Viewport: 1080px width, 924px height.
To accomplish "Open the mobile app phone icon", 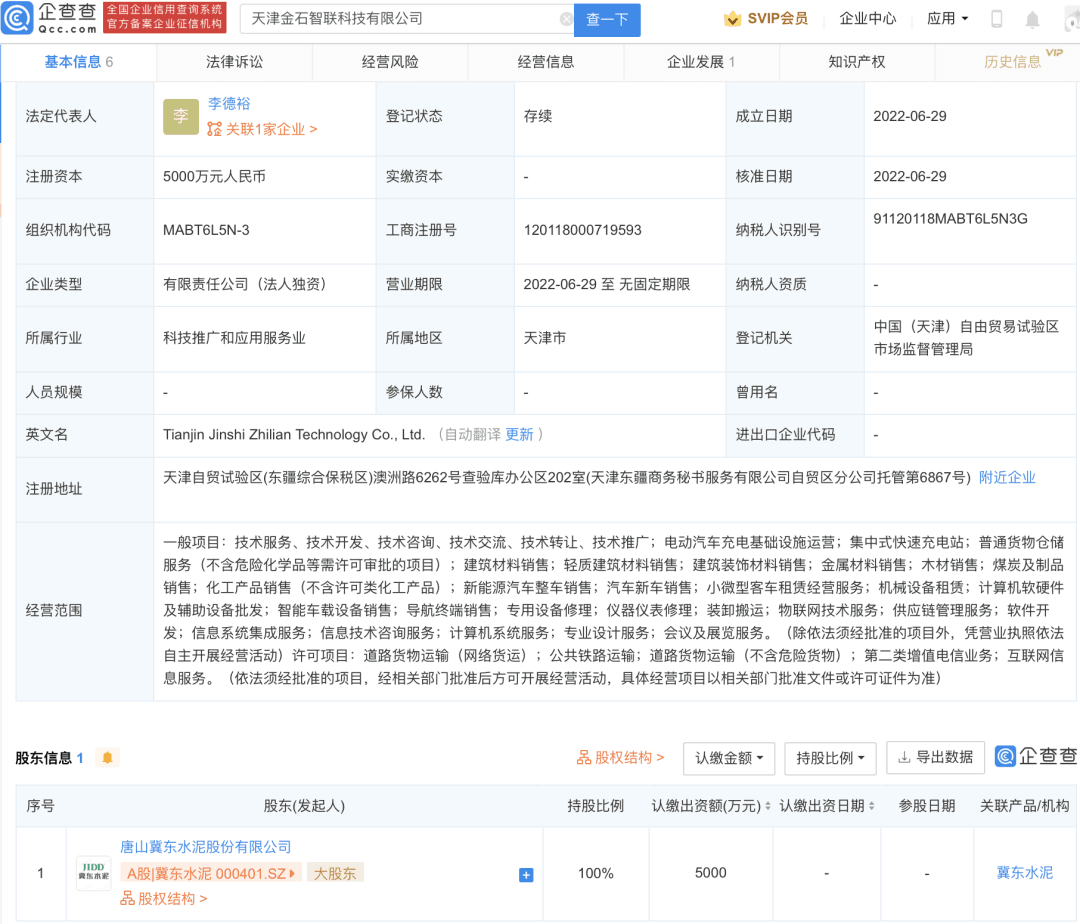I will pyautogui.click(x=996, y=19).
